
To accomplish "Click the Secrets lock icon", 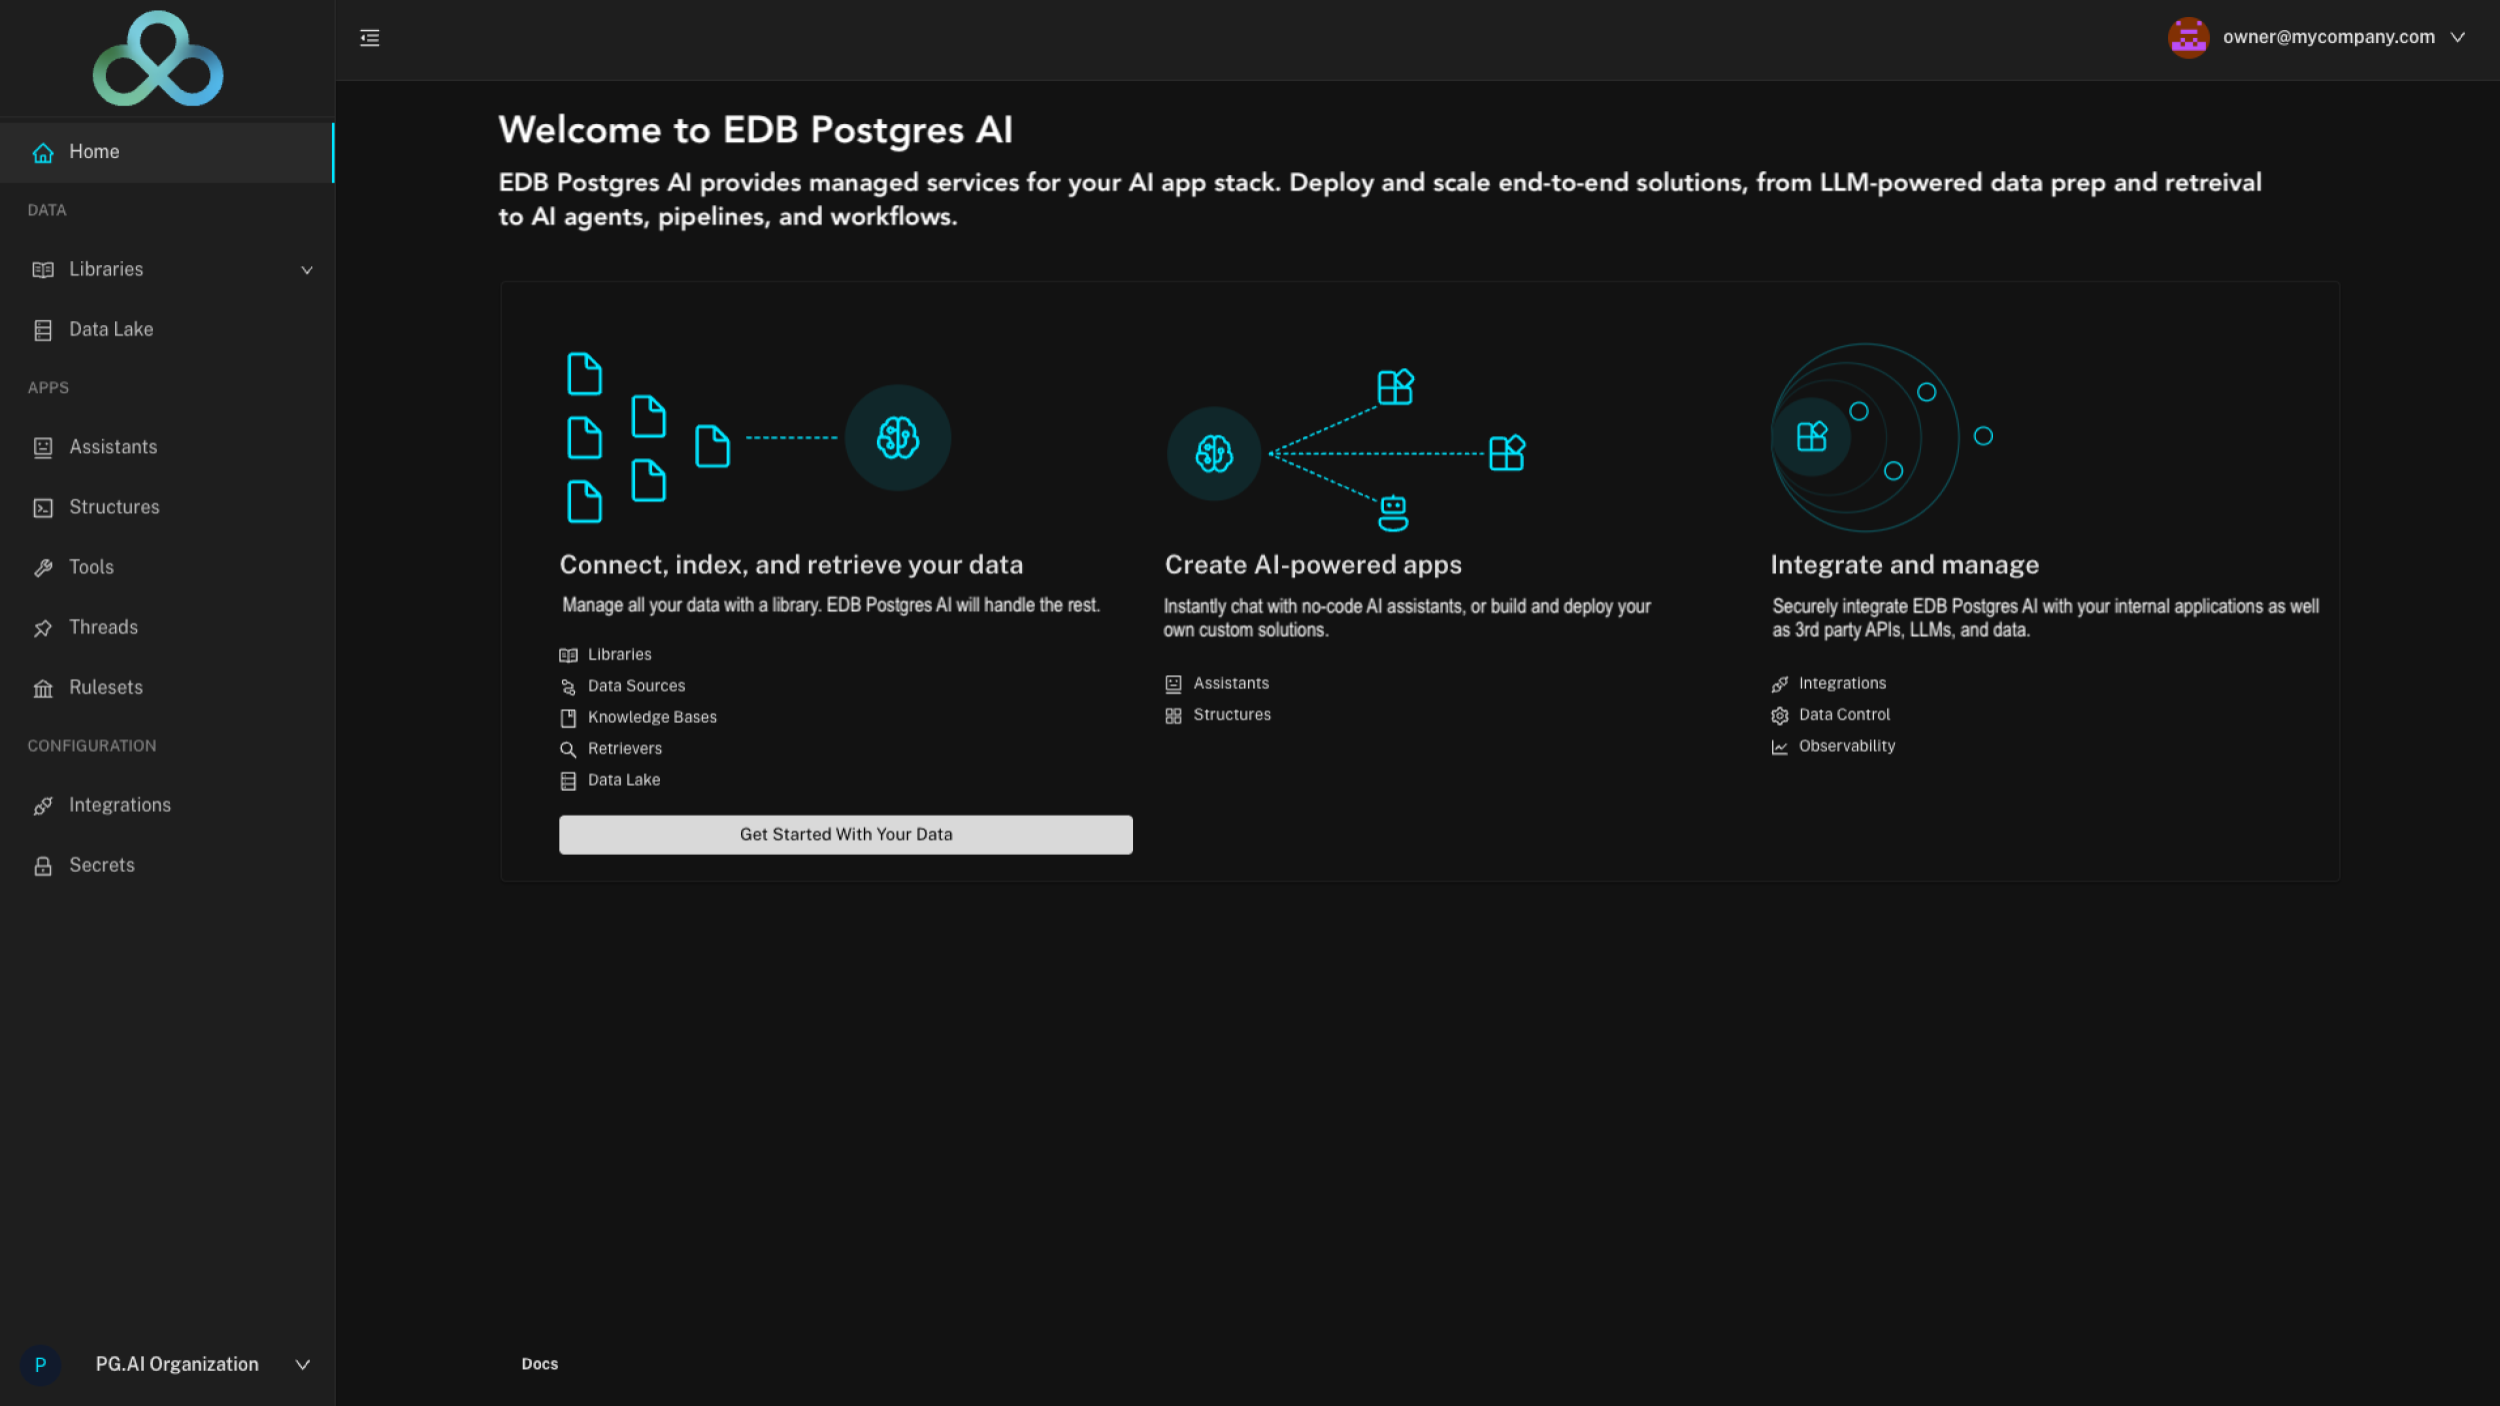I will tap(43, 865).
